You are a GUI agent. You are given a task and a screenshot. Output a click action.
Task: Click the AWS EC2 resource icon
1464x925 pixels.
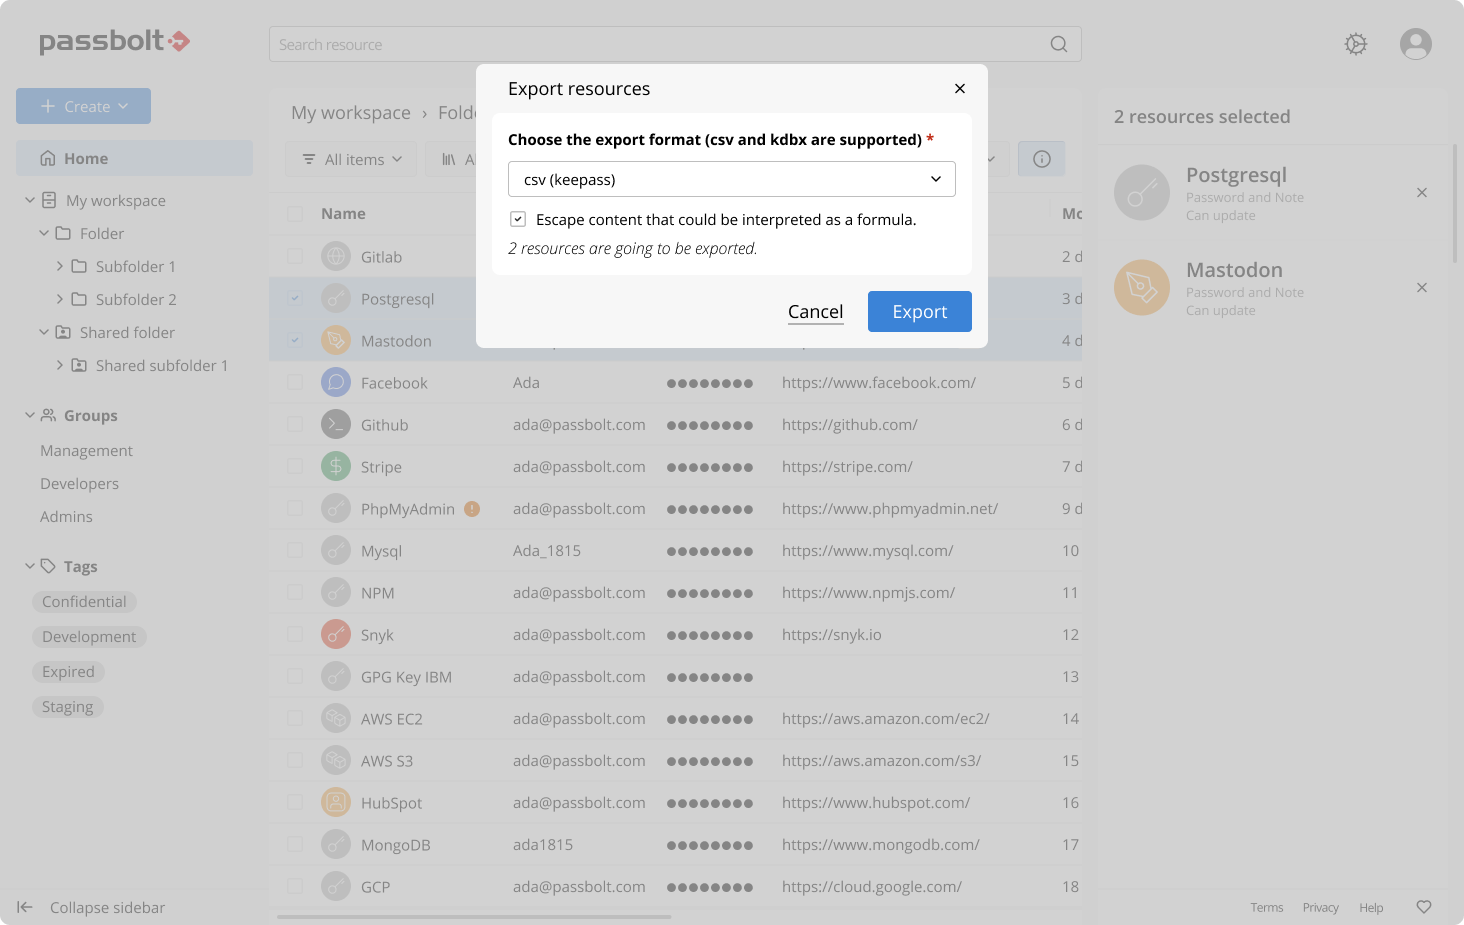[336, 719]
